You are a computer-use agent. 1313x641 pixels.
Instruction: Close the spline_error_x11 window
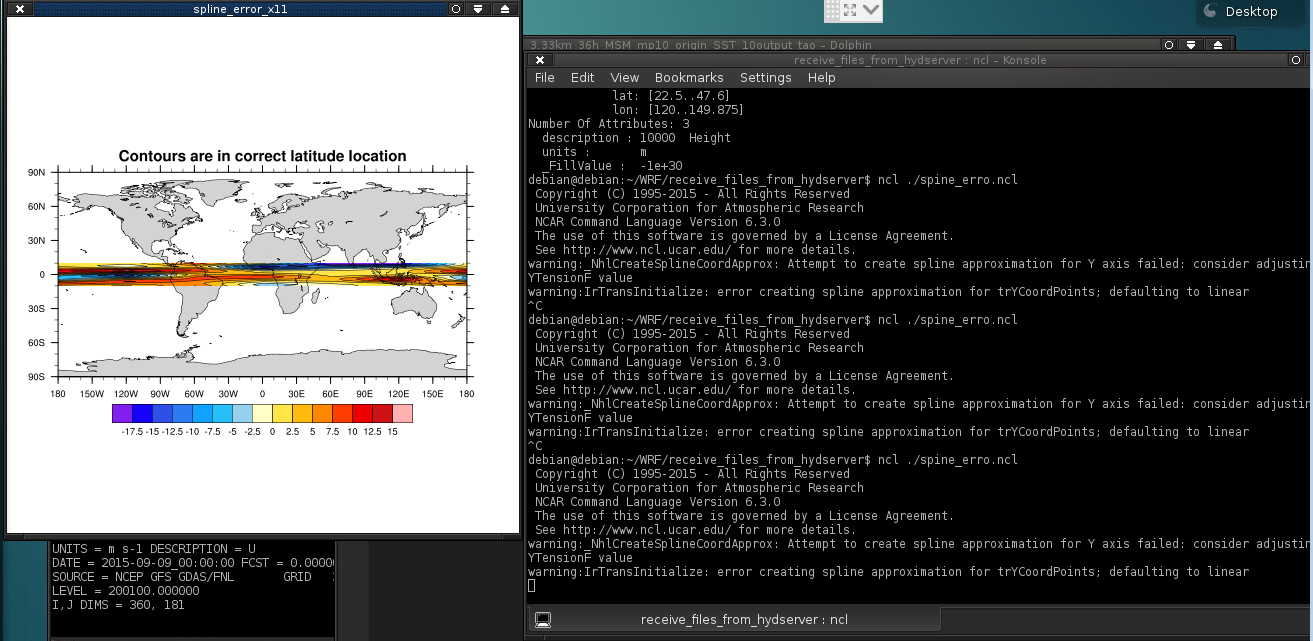18,8
